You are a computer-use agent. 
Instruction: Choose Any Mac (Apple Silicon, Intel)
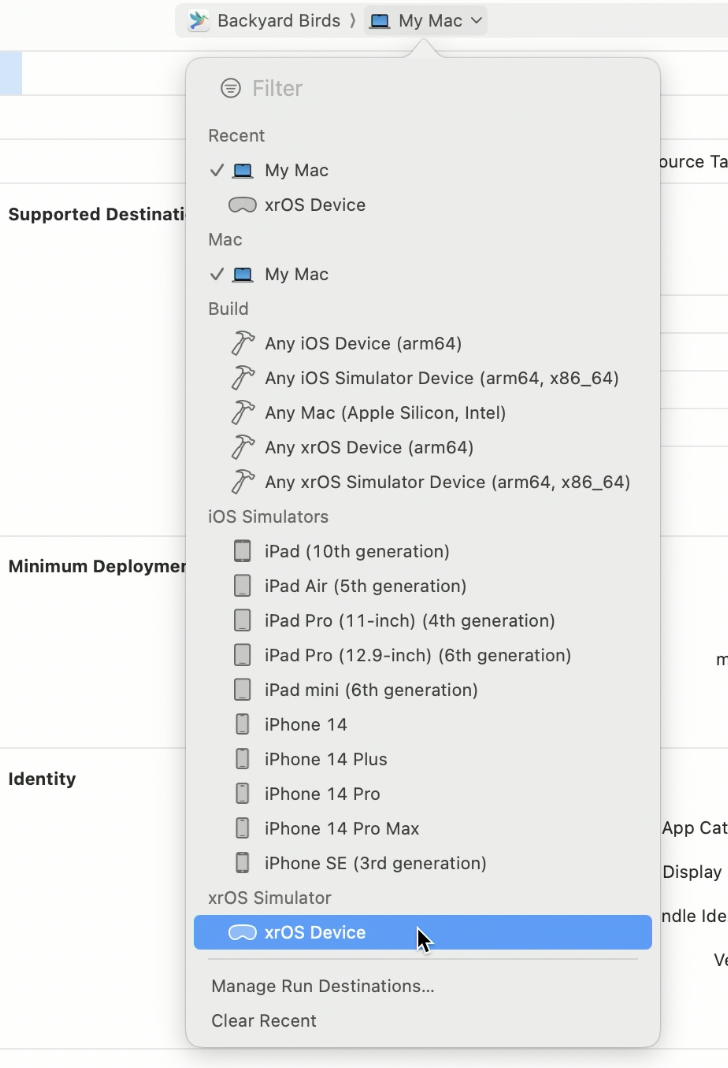coord(422,413)
